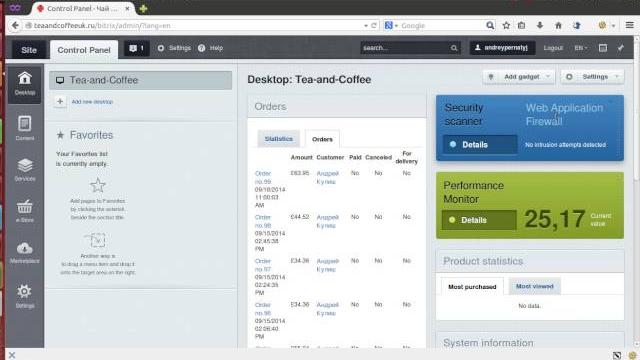The height and width of the screenshot is (360, 640).
Task: Open browser downloads arrow icon
Action: pos(540,25)
